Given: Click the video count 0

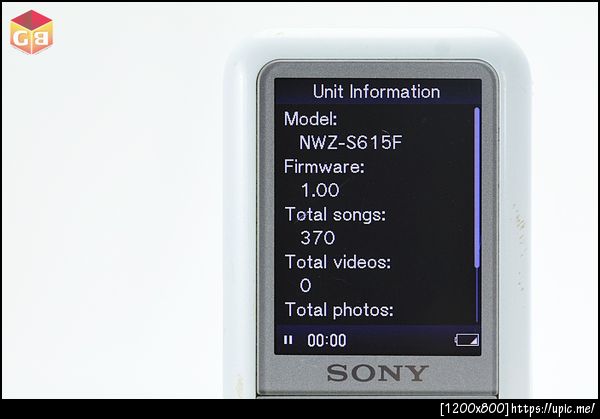Looking at the screenshot, I should click(x=305, y=285).
